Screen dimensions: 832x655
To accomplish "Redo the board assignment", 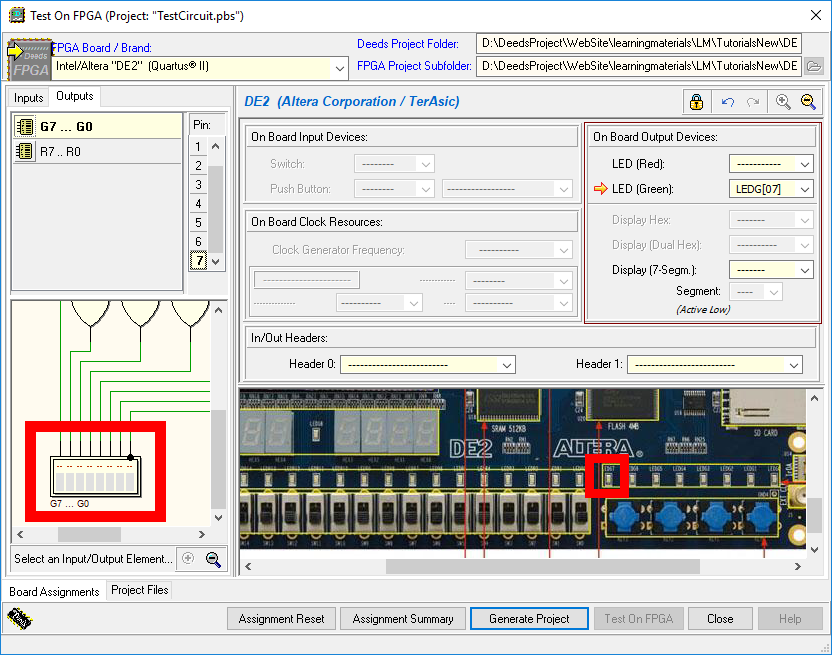I will tap(753, 101).
